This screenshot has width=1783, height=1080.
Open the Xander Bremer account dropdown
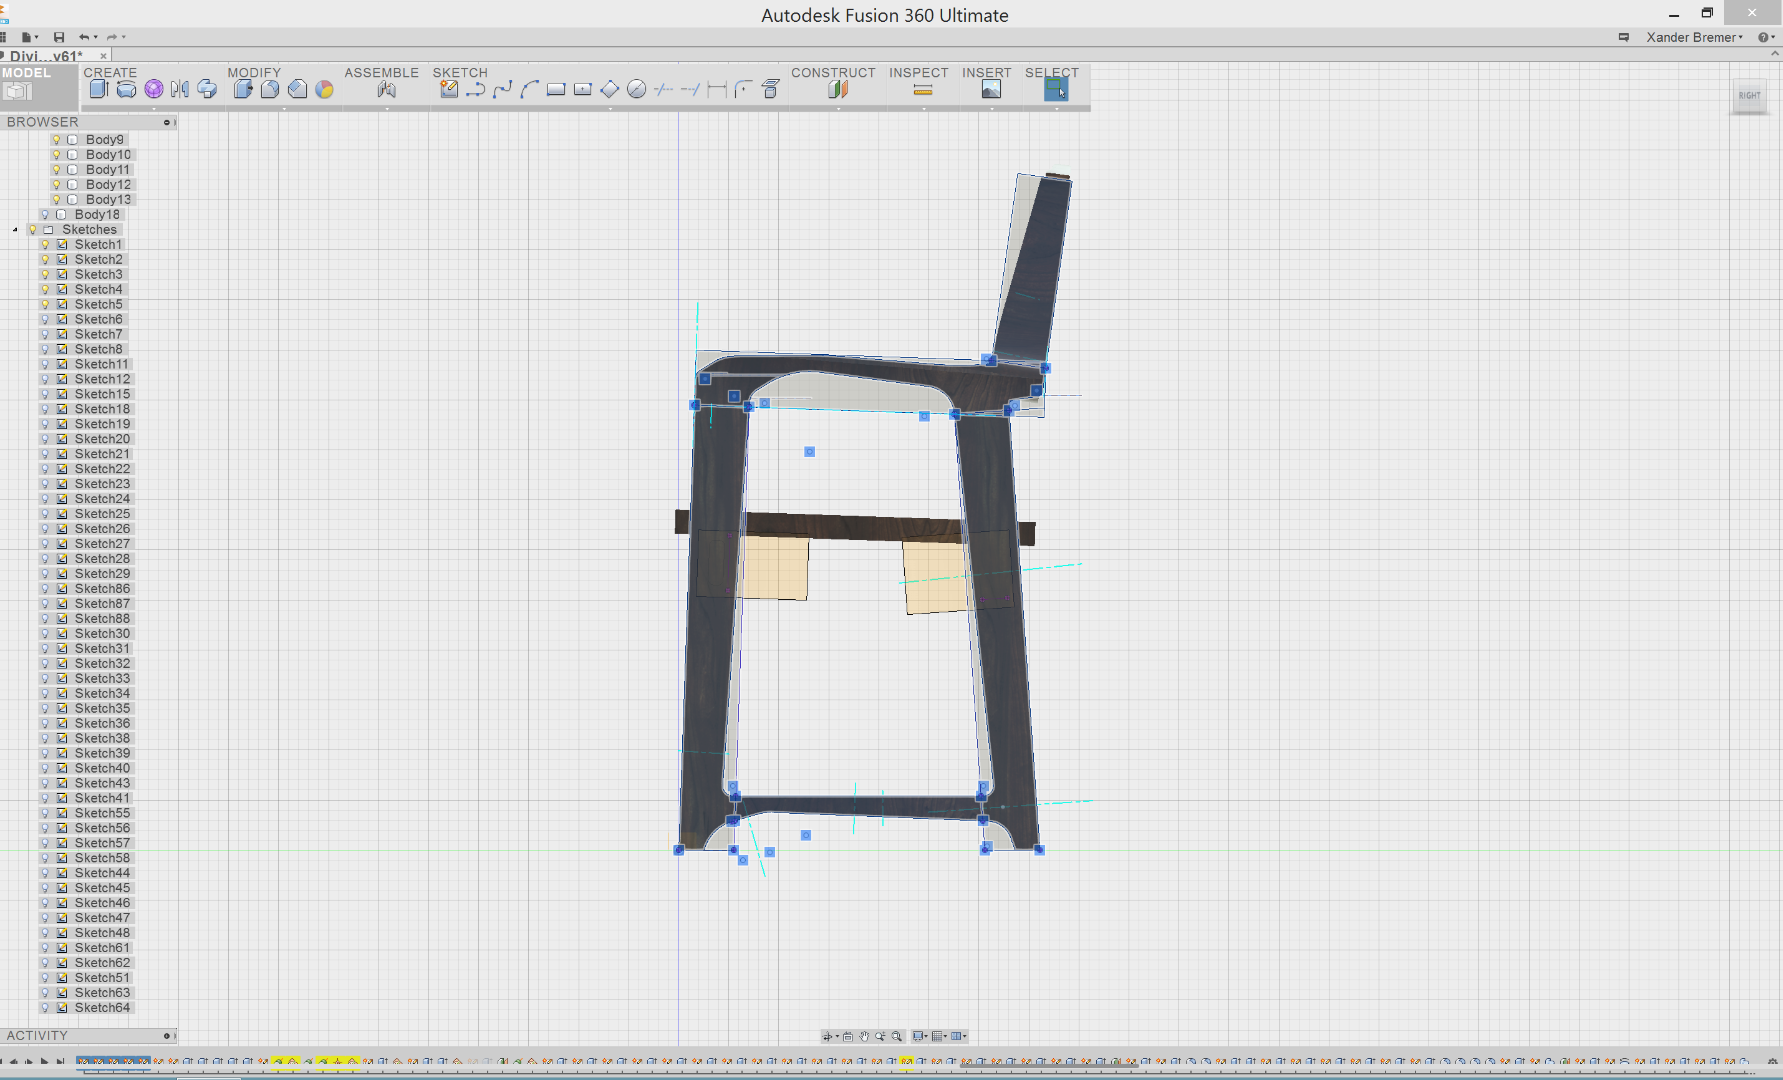1695,37
